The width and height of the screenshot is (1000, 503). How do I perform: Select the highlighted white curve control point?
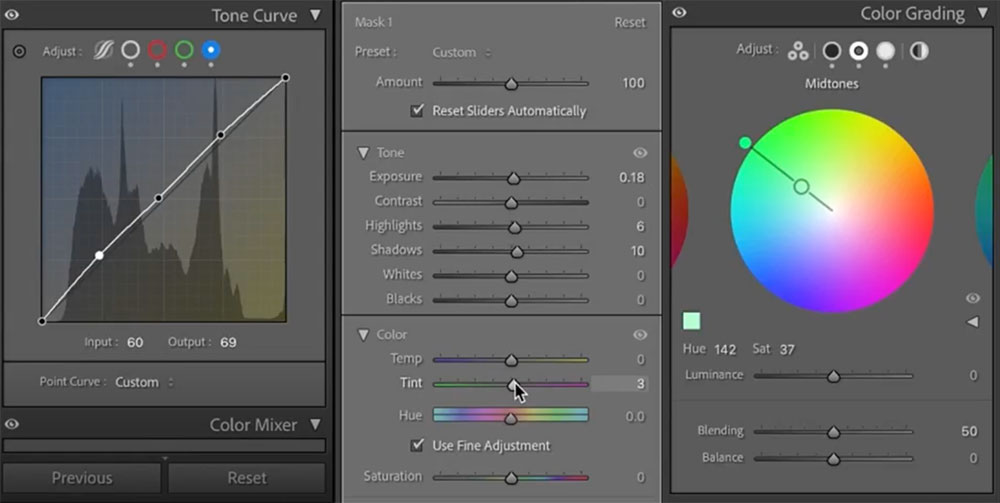(x=99, y=255)
